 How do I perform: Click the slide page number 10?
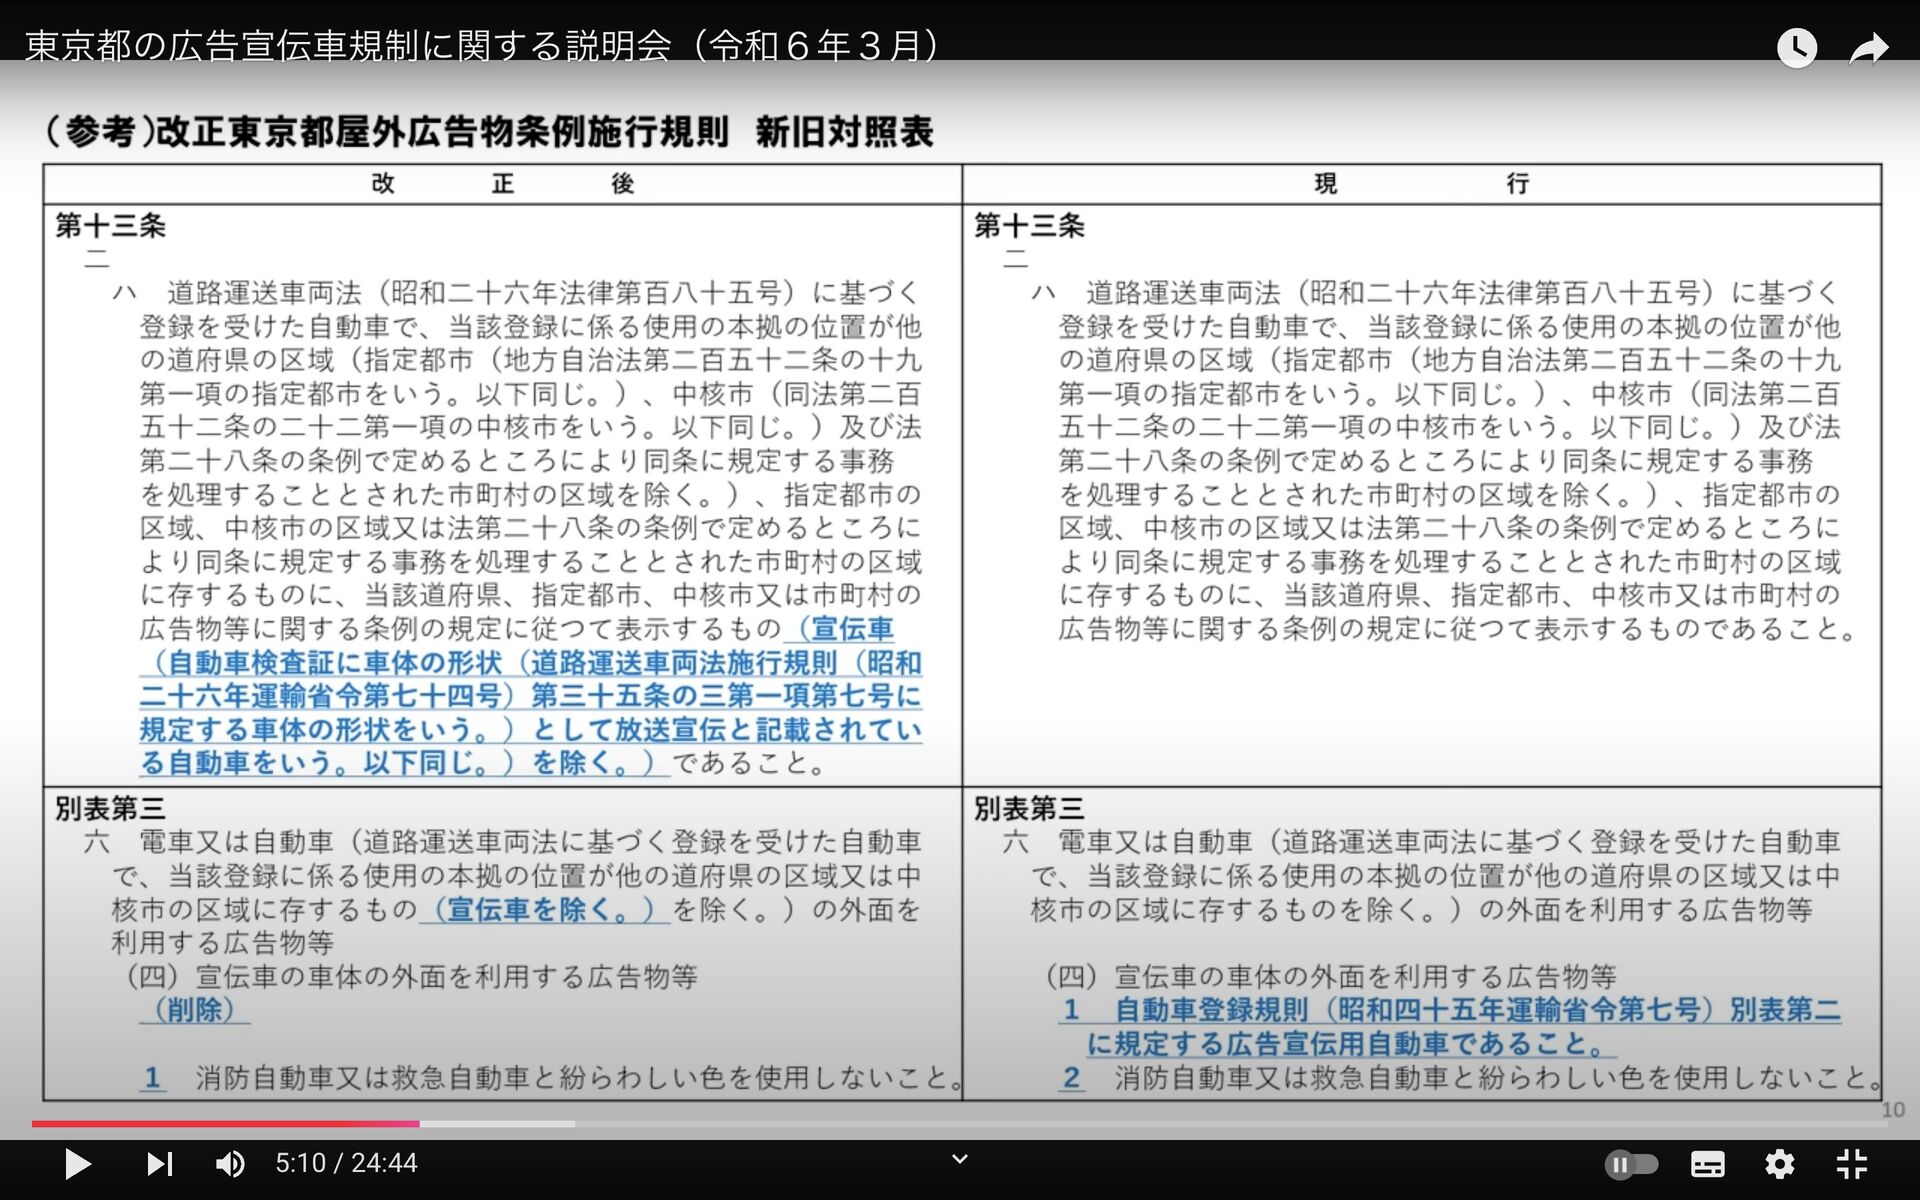[1892, 1110]
